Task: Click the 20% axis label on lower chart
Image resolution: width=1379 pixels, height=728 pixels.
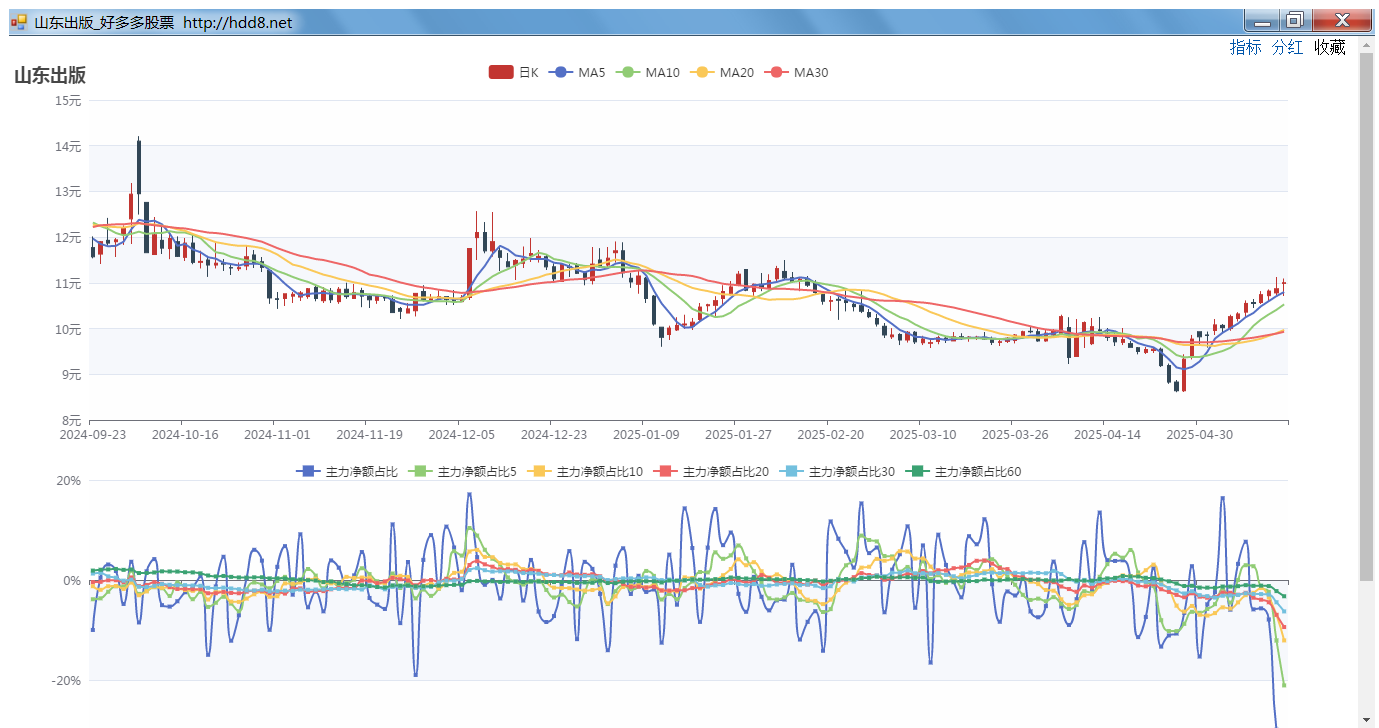Action: point(69,481)
